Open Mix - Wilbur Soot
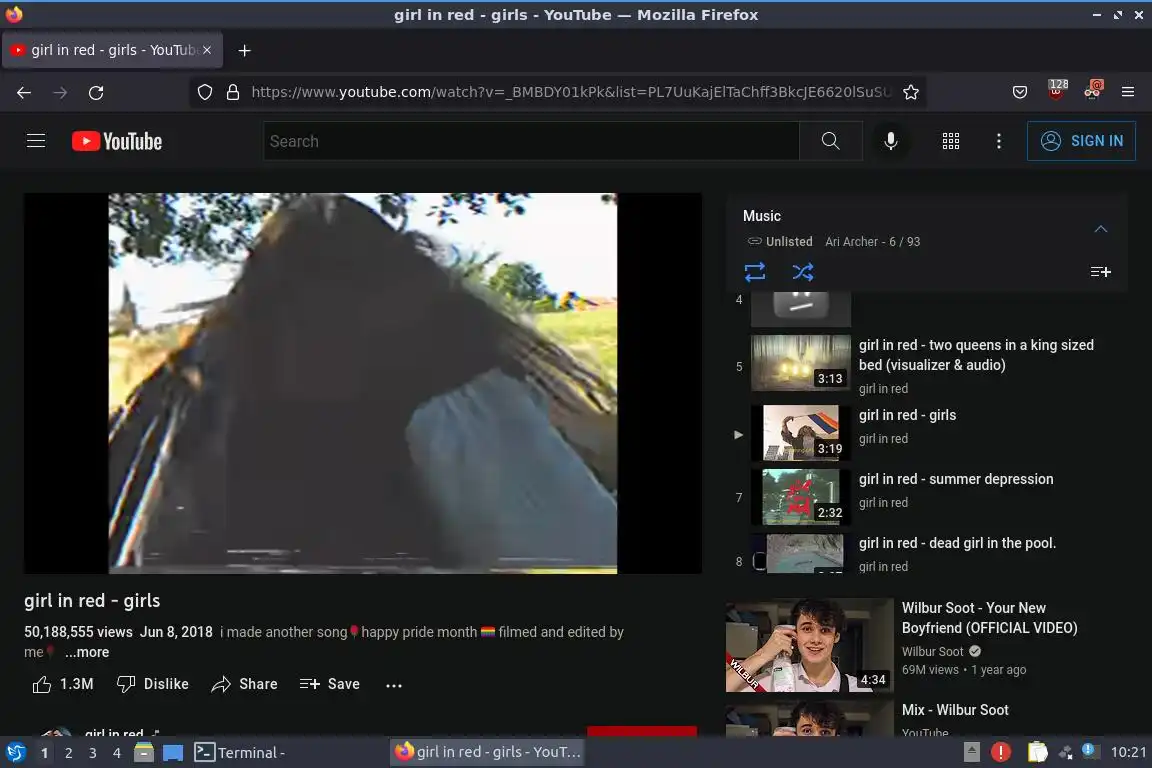 [955, 710]
